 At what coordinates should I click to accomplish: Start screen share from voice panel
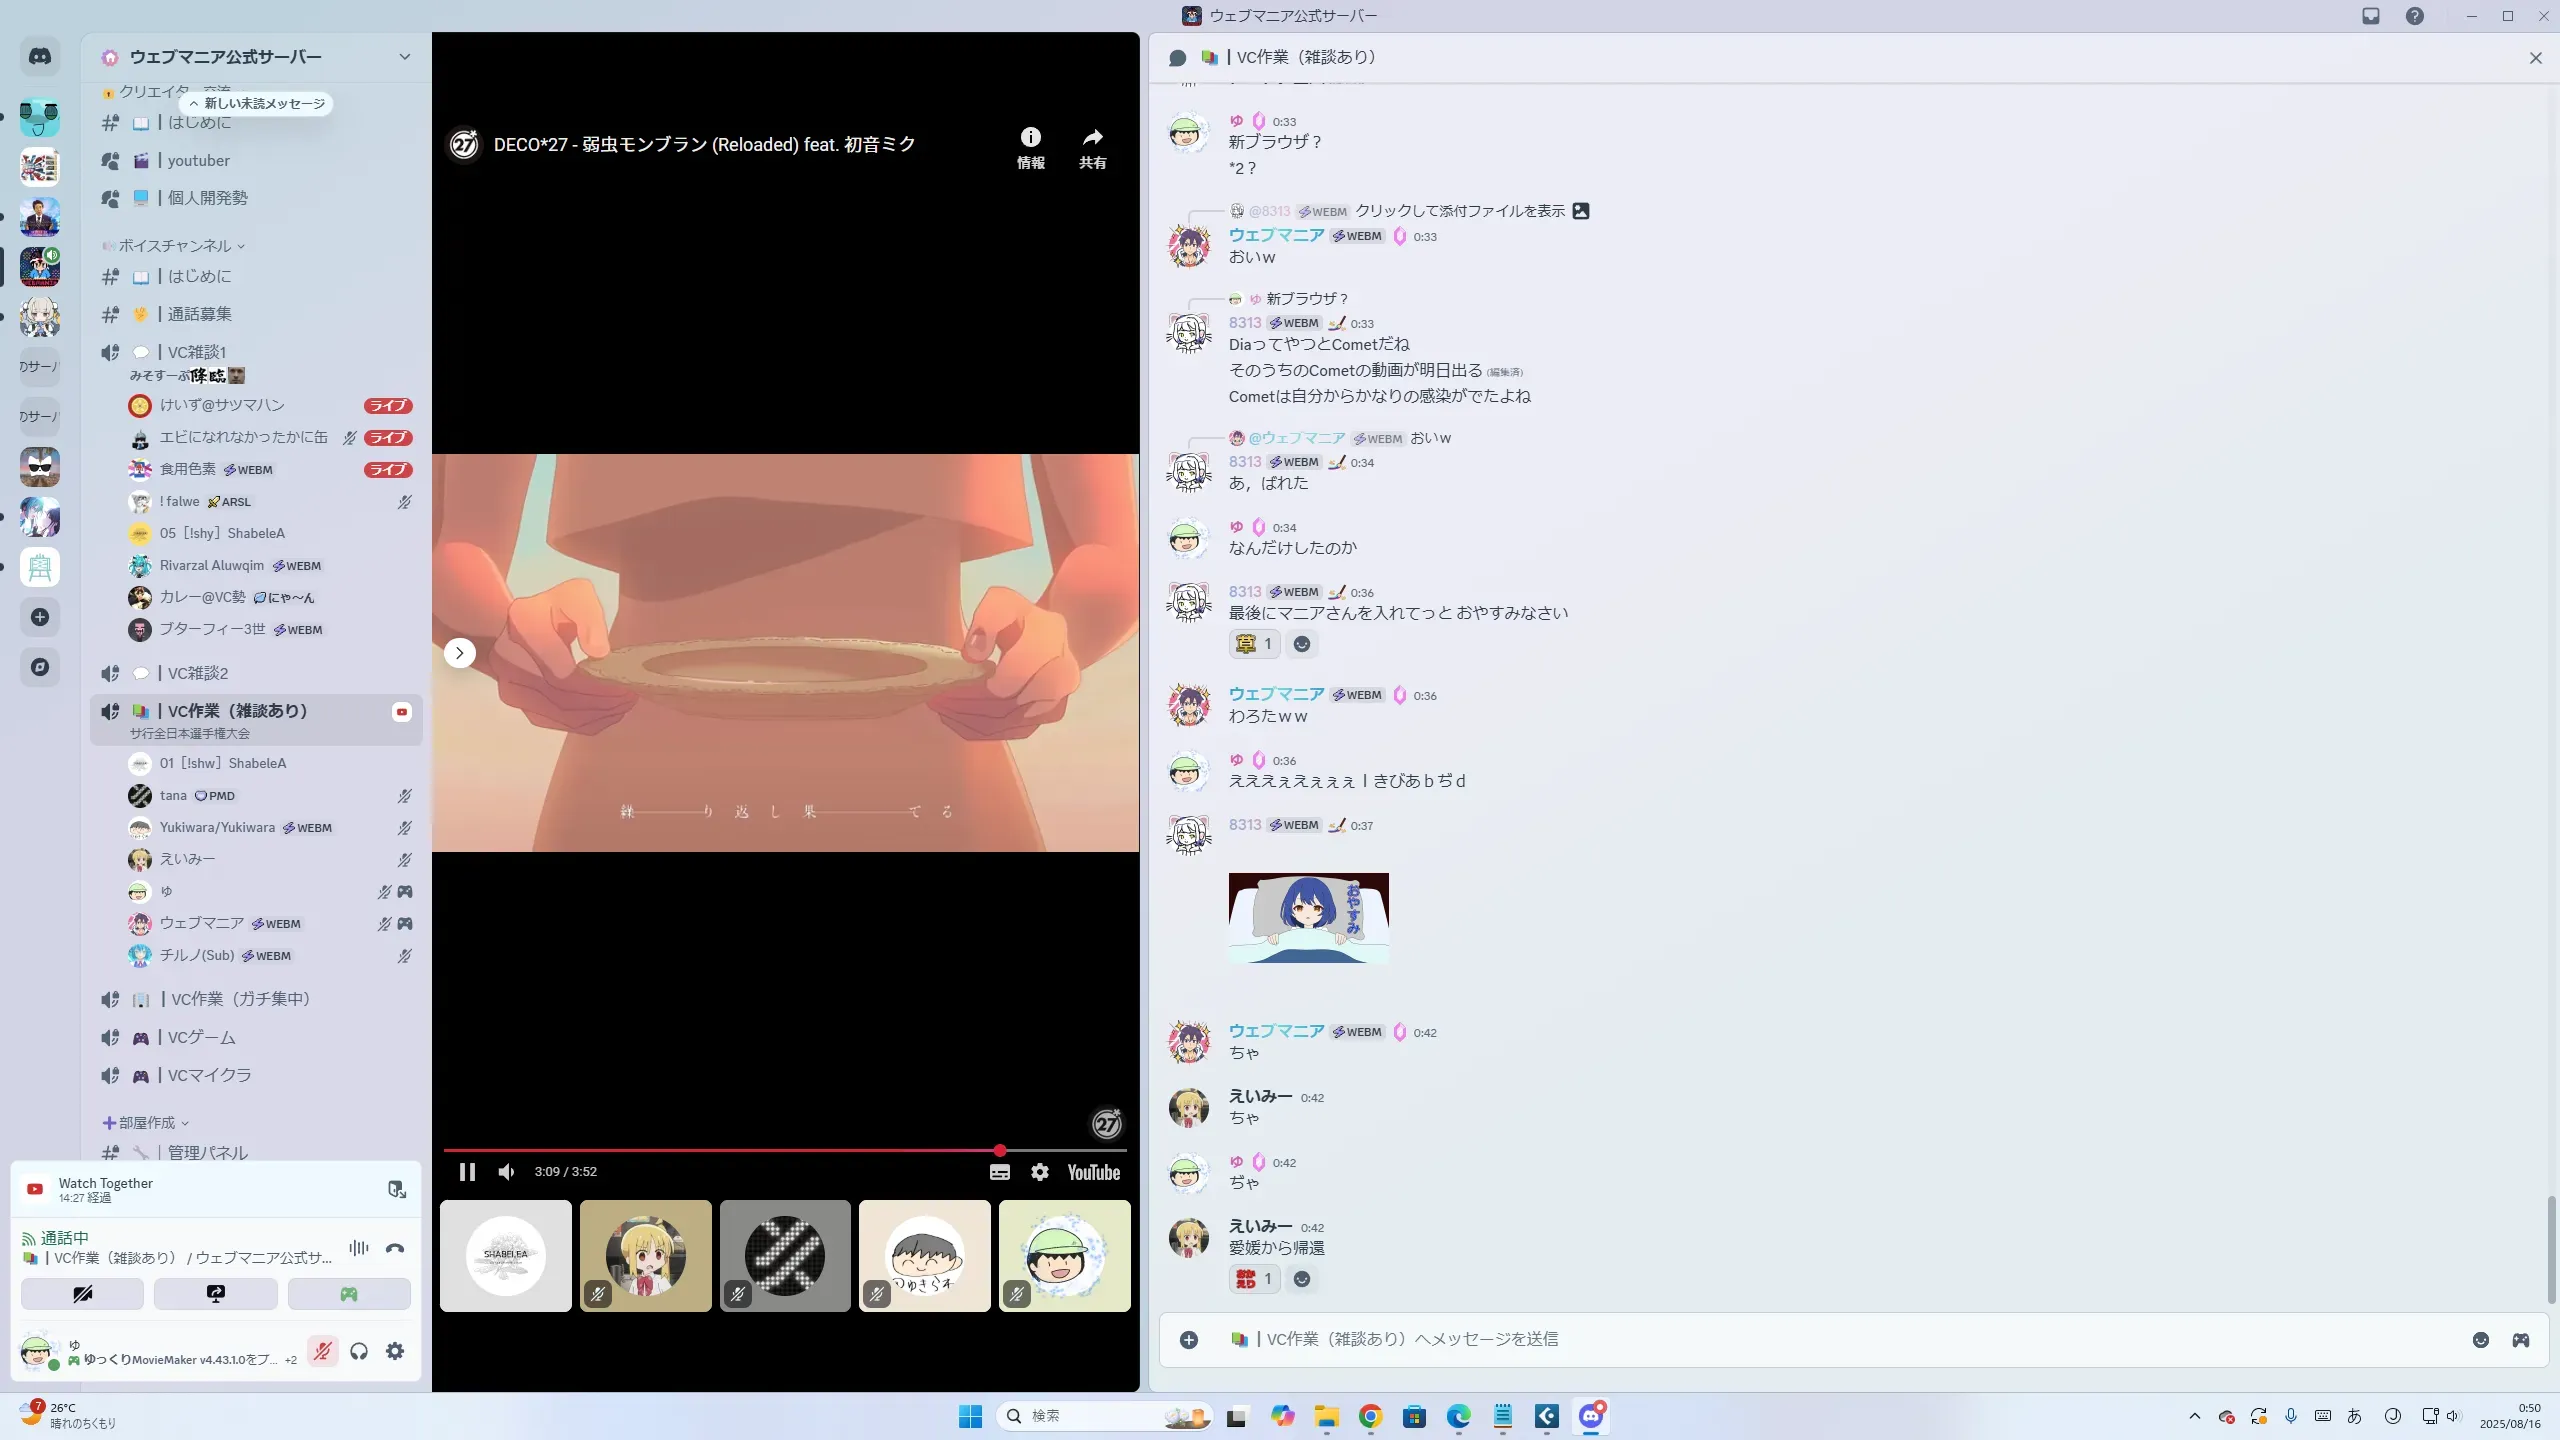click(x=215, y=1294)
